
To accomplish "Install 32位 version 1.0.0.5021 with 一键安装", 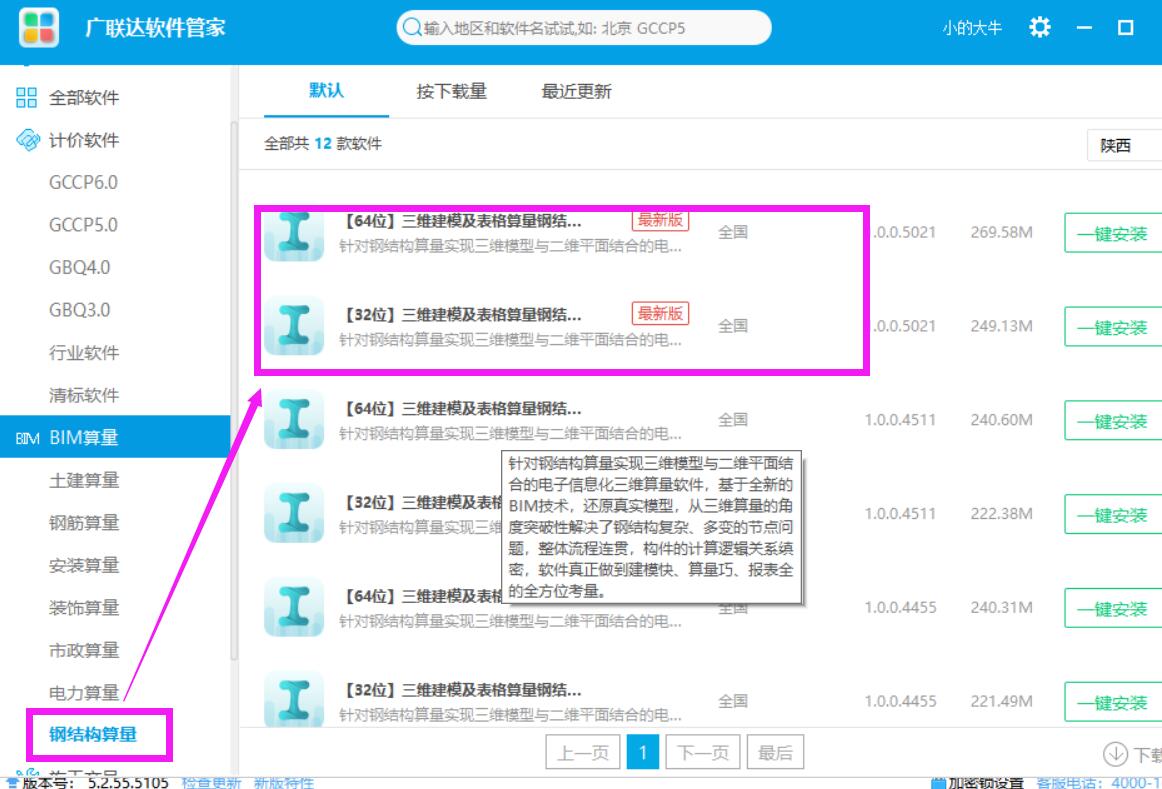I will (x=1112, y=327).
